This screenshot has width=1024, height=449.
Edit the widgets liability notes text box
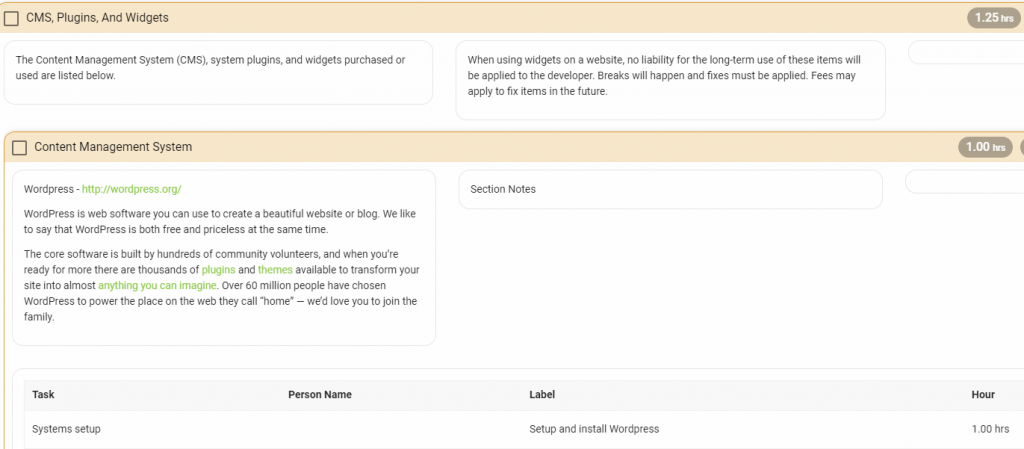coord(670,80)
